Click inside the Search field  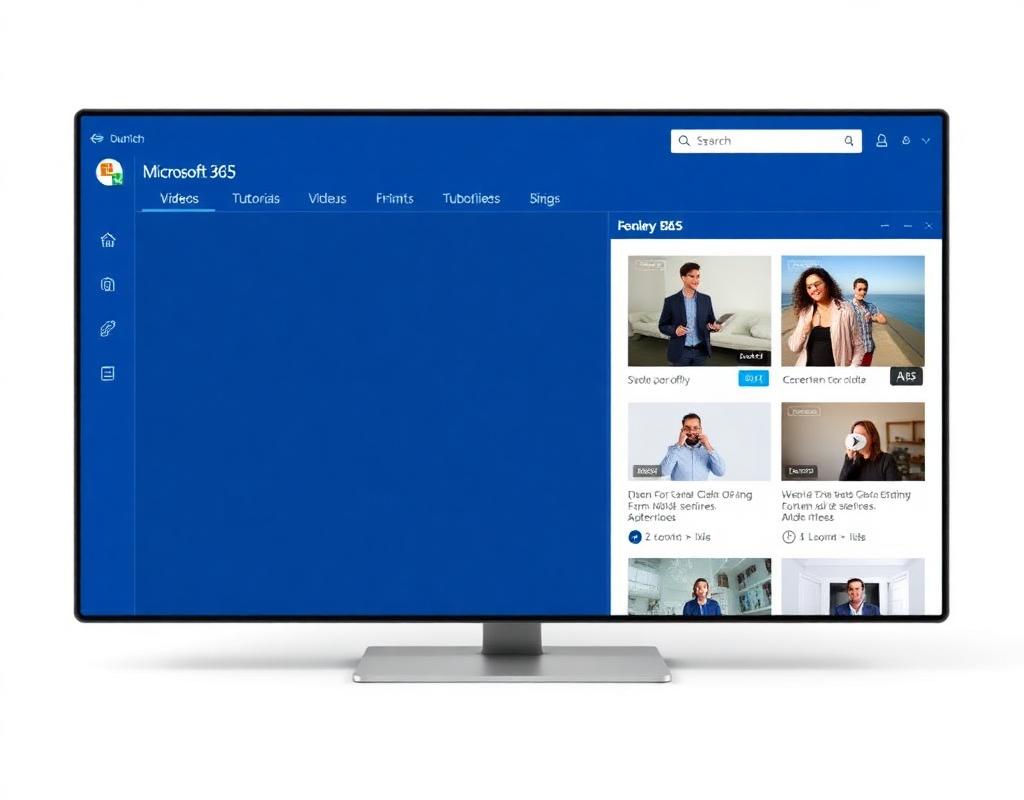[766, 140]
